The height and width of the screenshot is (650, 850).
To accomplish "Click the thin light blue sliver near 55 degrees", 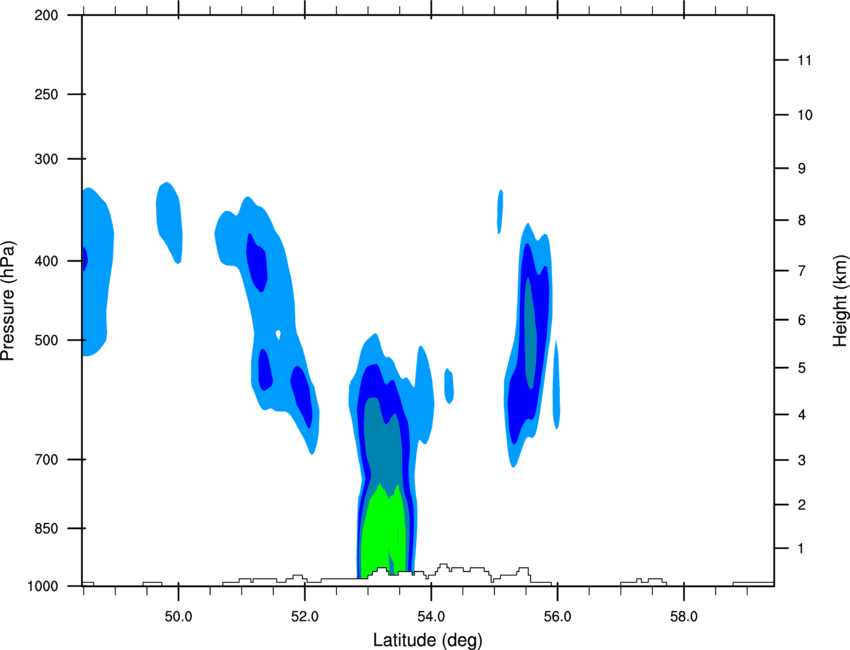I will coord(500,211).
